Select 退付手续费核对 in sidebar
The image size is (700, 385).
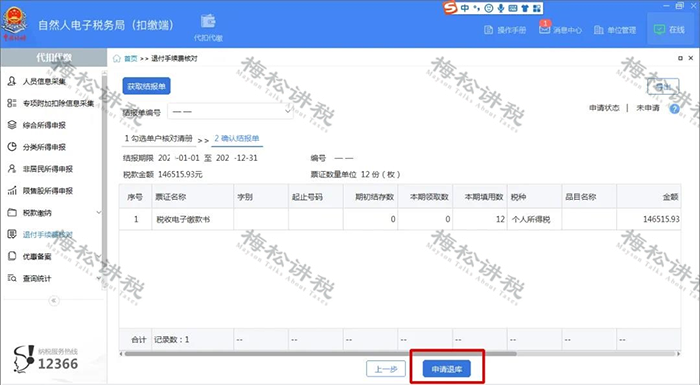click(40, 234)
